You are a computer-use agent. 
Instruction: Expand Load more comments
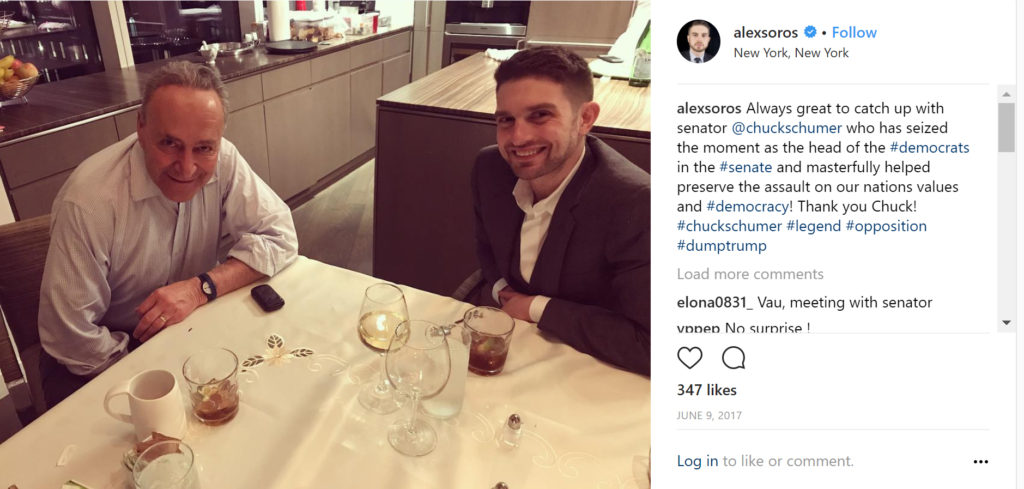pos(750,274)
